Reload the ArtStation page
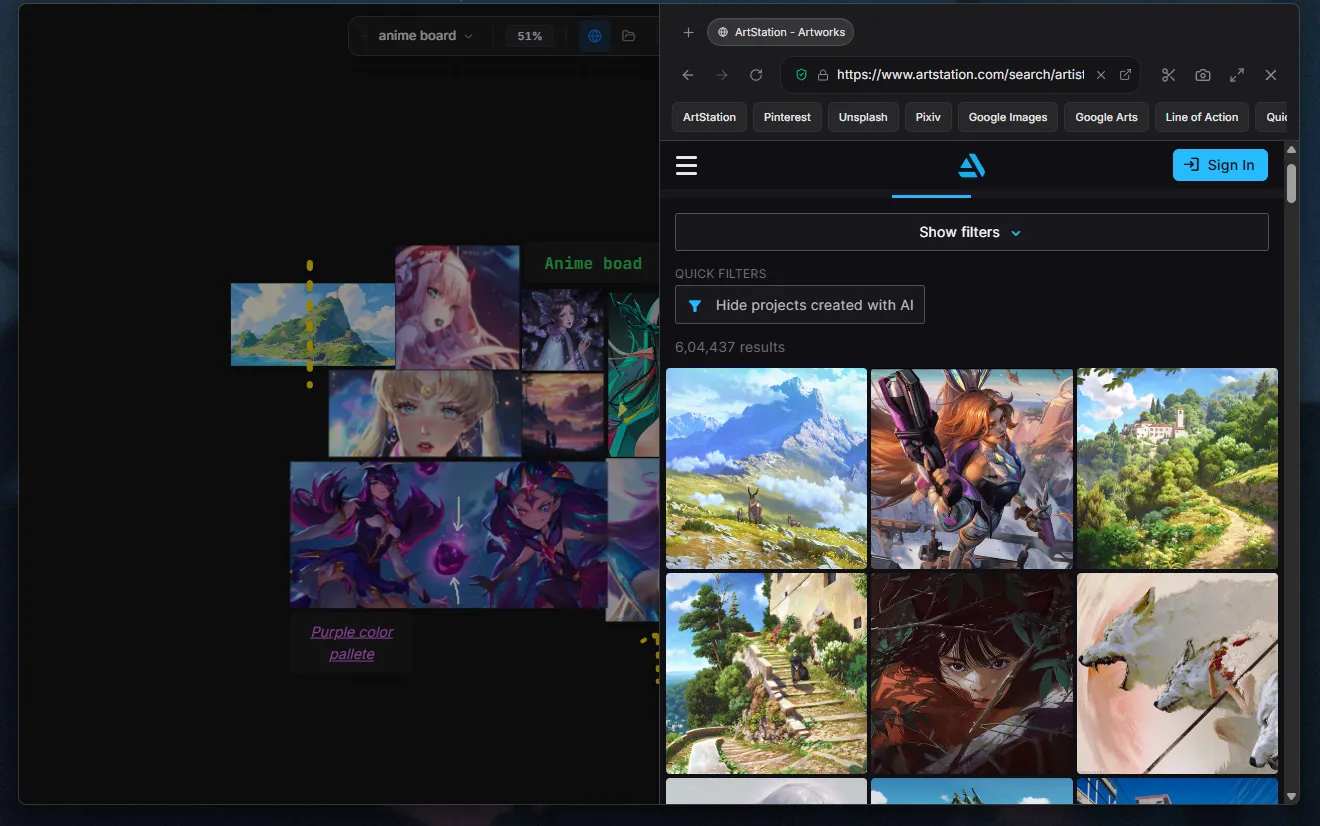 pos(756,75)
